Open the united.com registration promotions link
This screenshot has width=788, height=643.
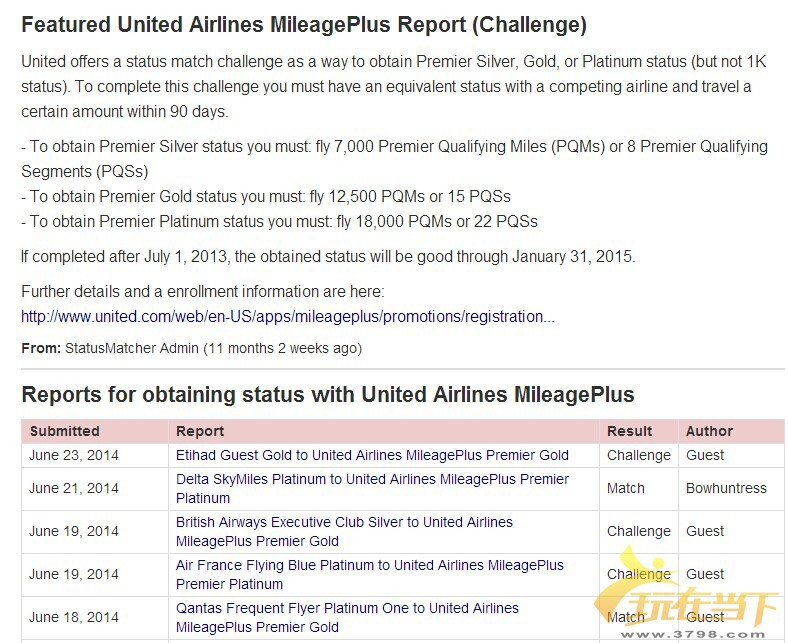coord(287,317)
